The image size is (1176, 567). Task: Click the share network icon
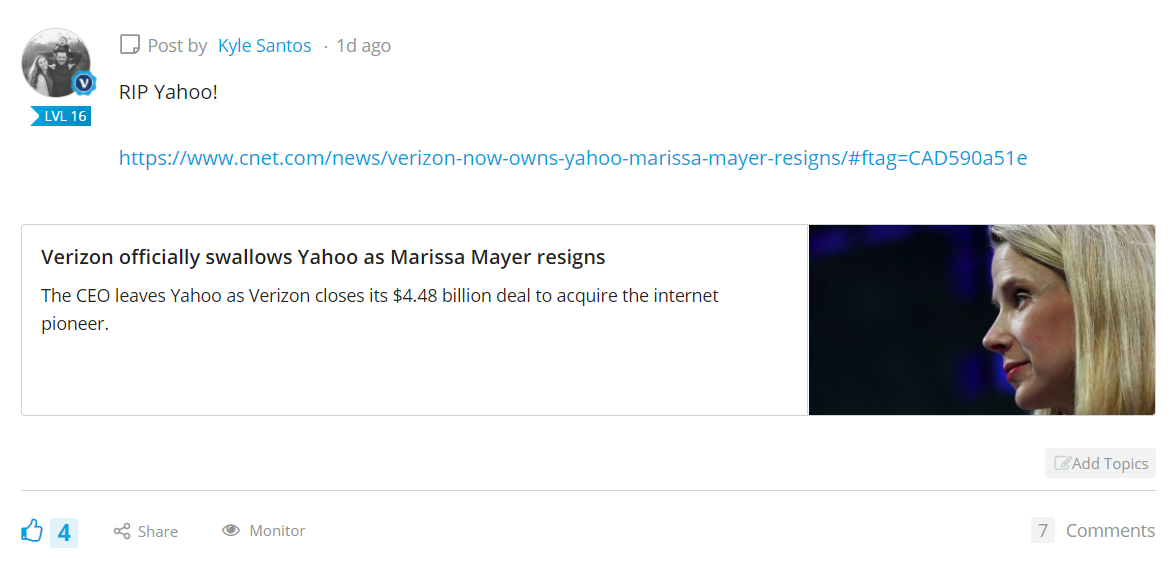click(x=122, y=531)
